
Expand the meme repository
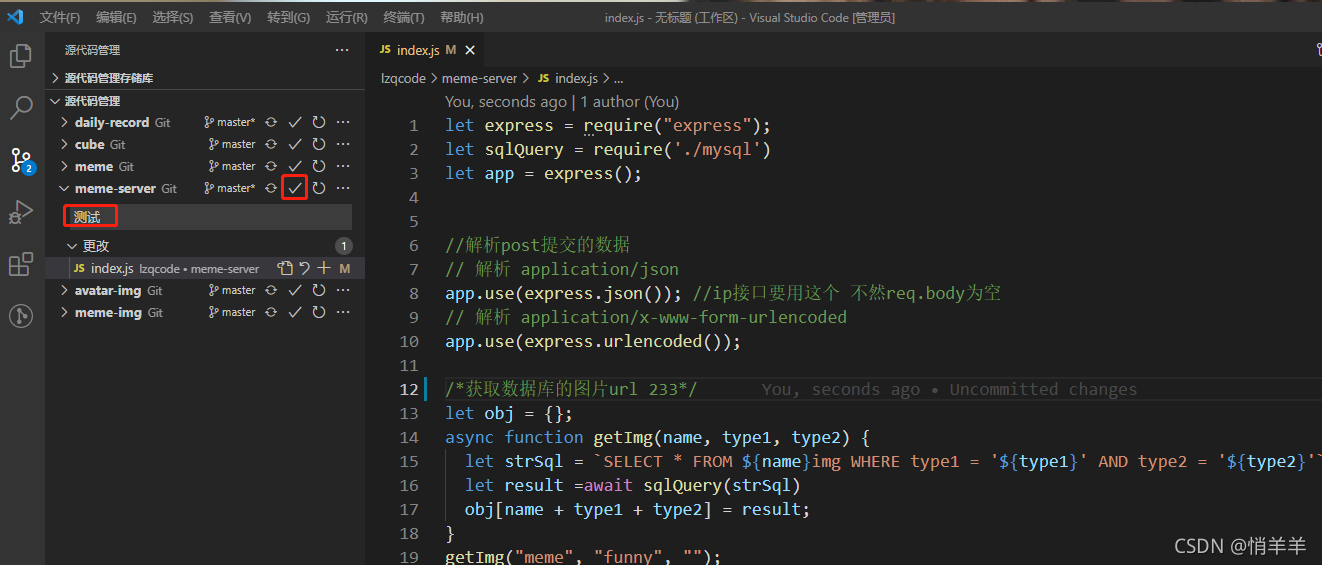click(65, 166)
